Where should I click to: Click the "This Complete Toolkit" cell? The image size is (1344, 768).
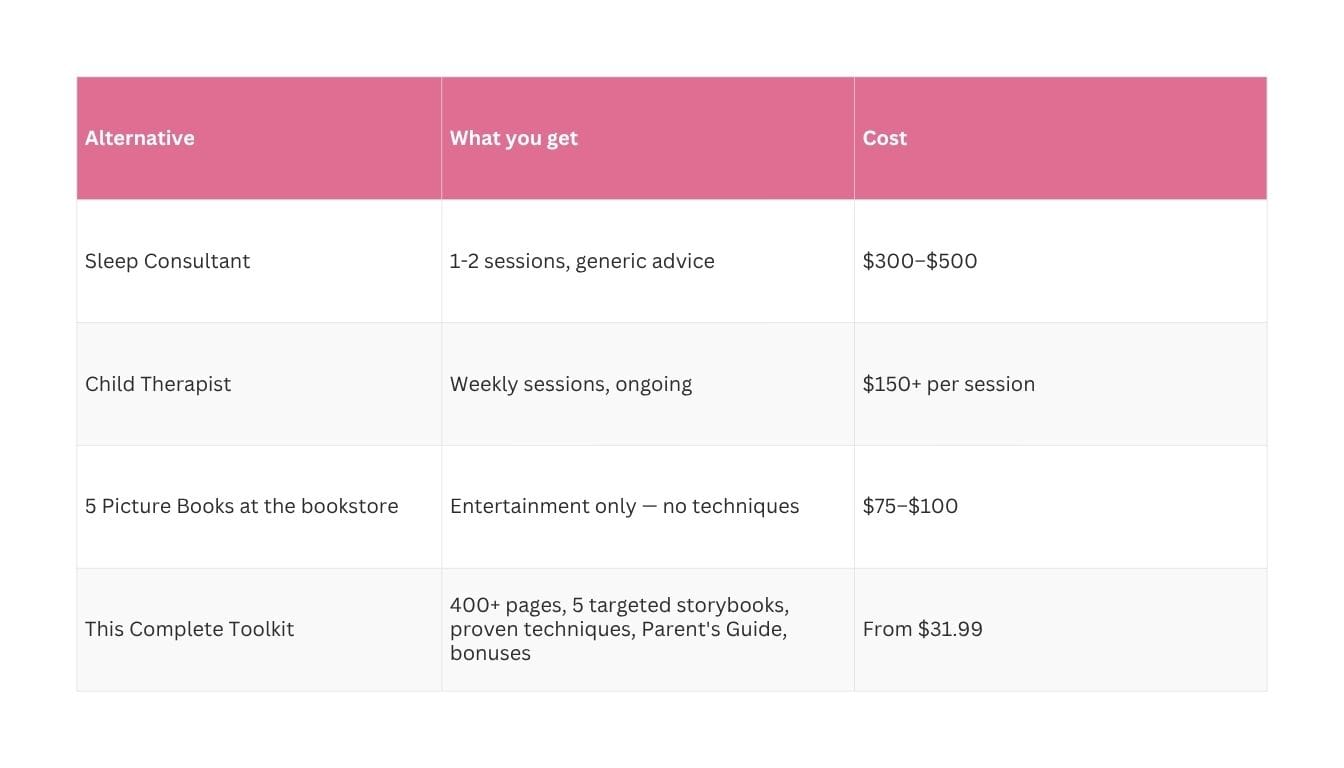point(189,629)
